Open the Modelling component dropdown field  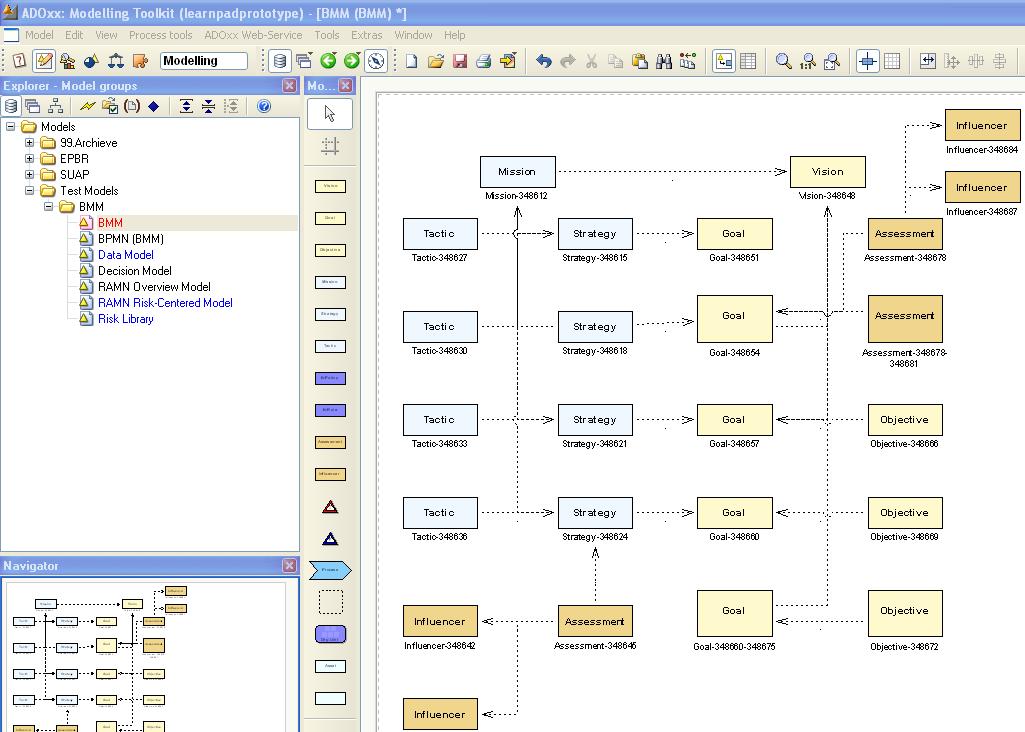[204, 61]
